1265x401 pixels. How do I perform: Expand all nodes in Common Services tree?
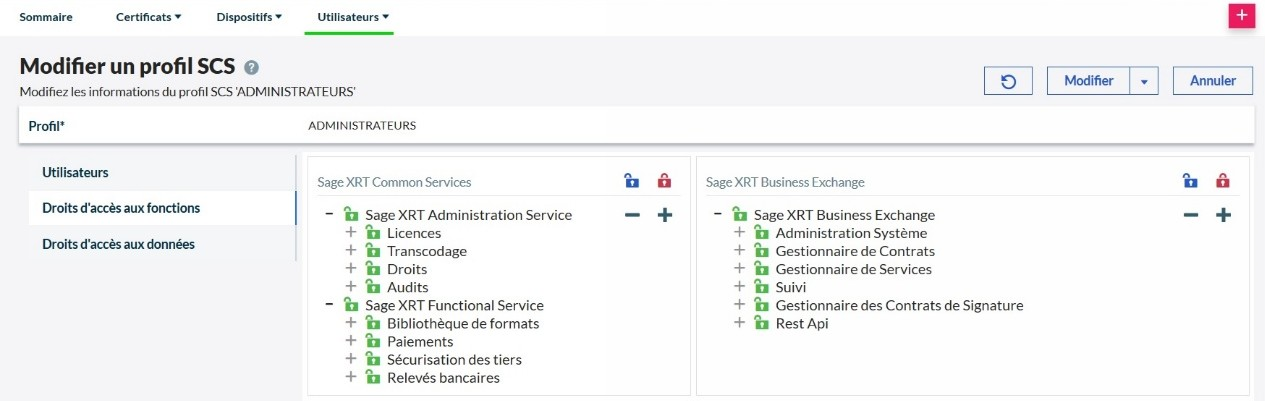(x=664, y=215)
